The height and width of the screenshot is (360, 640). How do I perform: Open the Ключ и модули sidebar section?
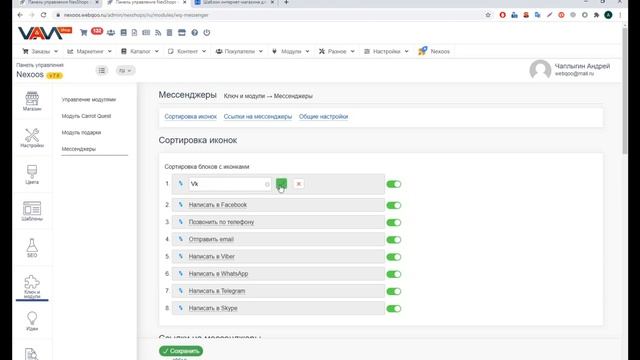pos(32,287)
